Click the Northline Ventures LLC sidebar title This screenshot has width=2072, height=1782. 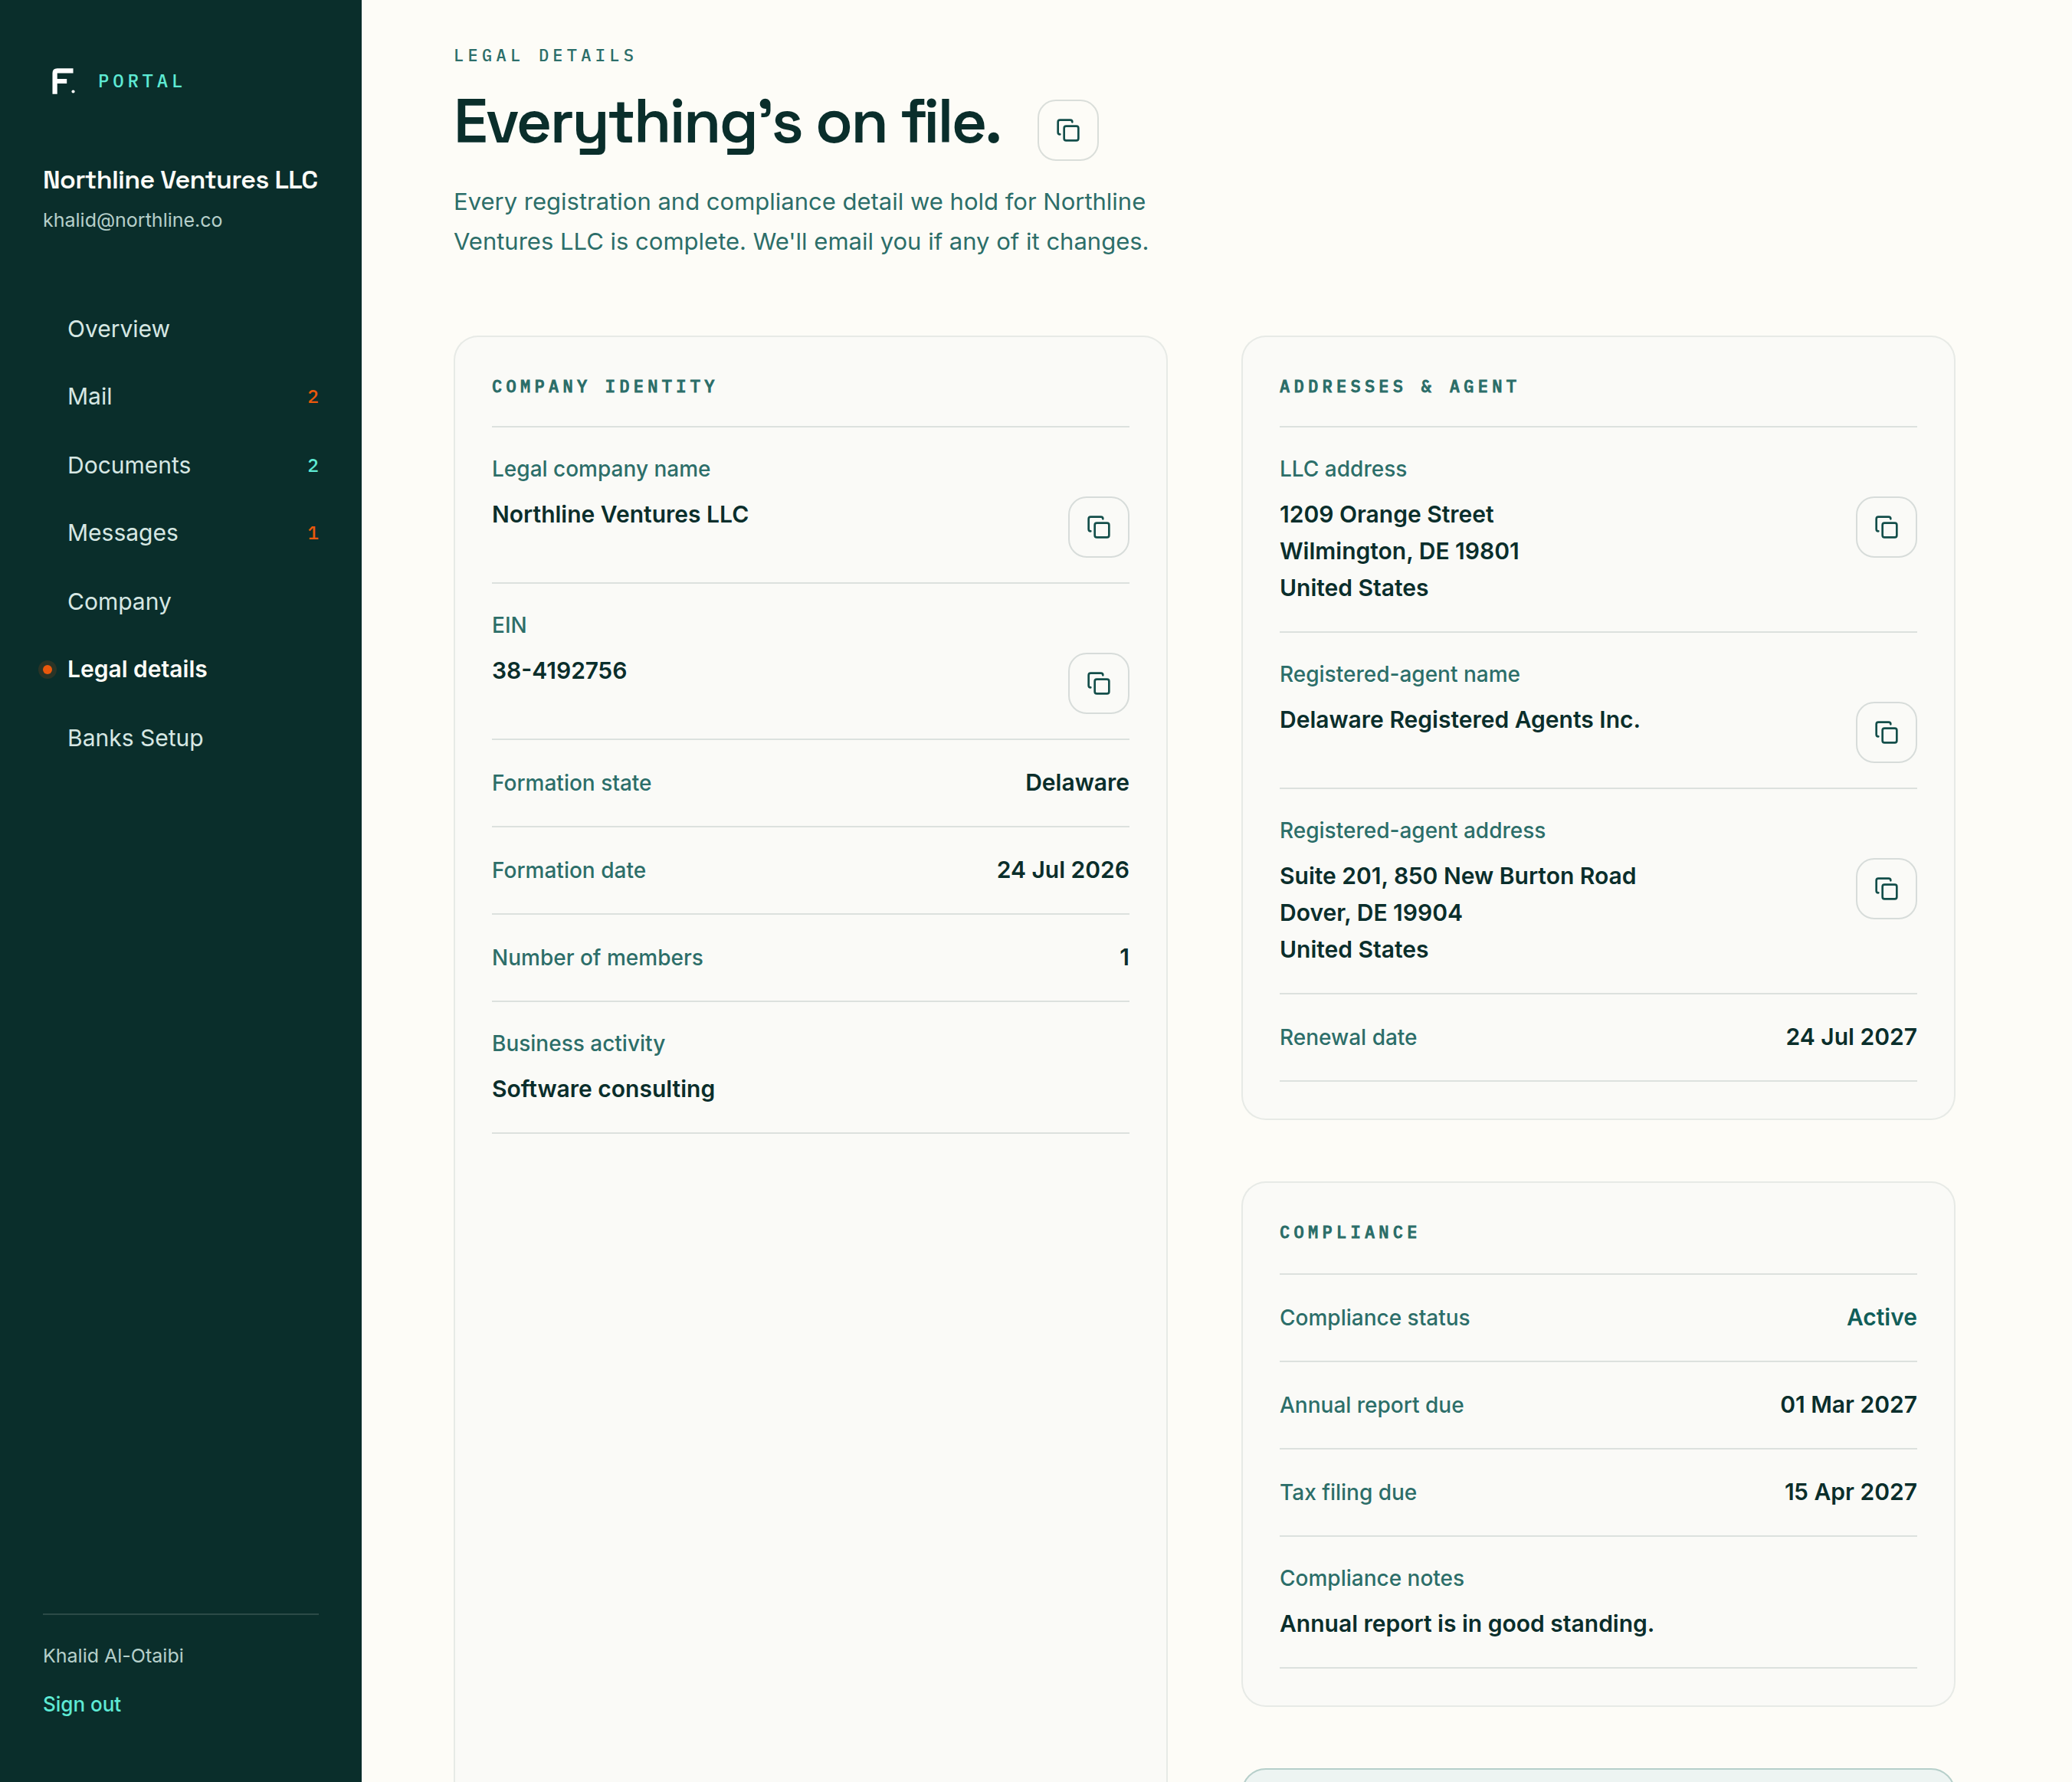click(180, 180)
